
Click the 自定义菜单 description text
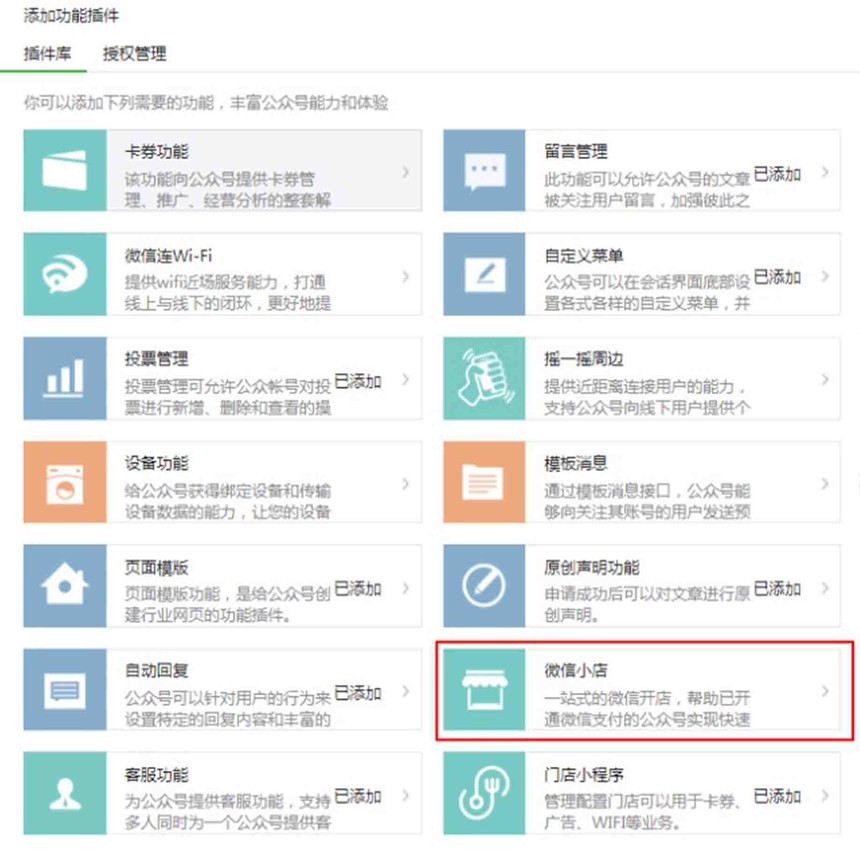coord(647,292)
